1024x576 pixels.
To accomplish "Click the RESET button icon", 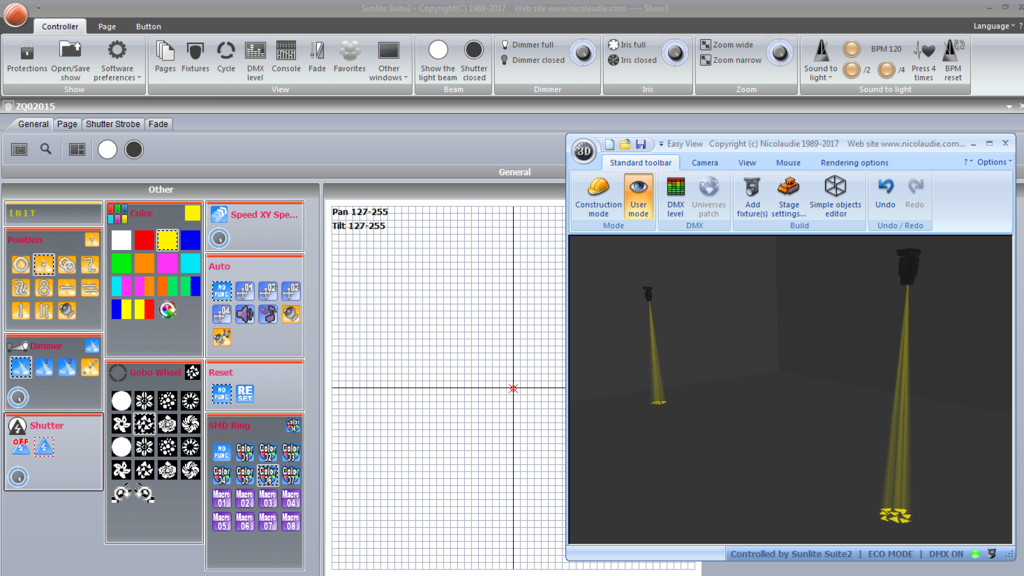I will [x=245, y=393].
